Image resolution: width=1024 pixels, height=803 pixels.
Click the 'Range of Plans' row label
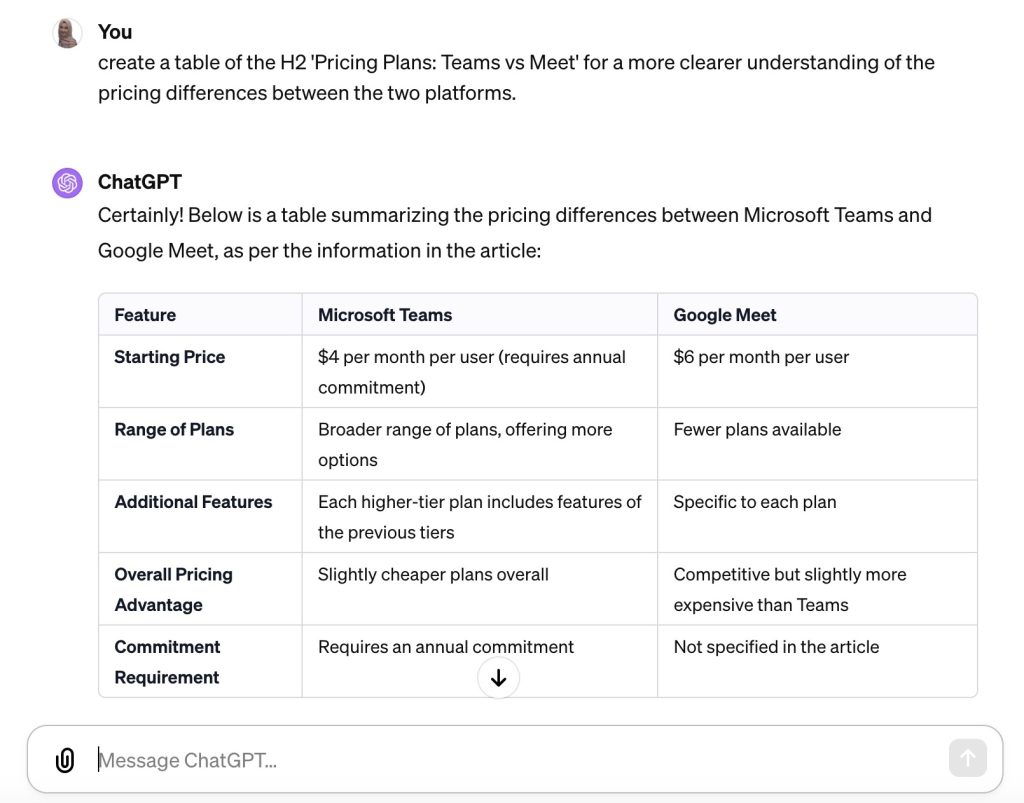pos(174,430)
